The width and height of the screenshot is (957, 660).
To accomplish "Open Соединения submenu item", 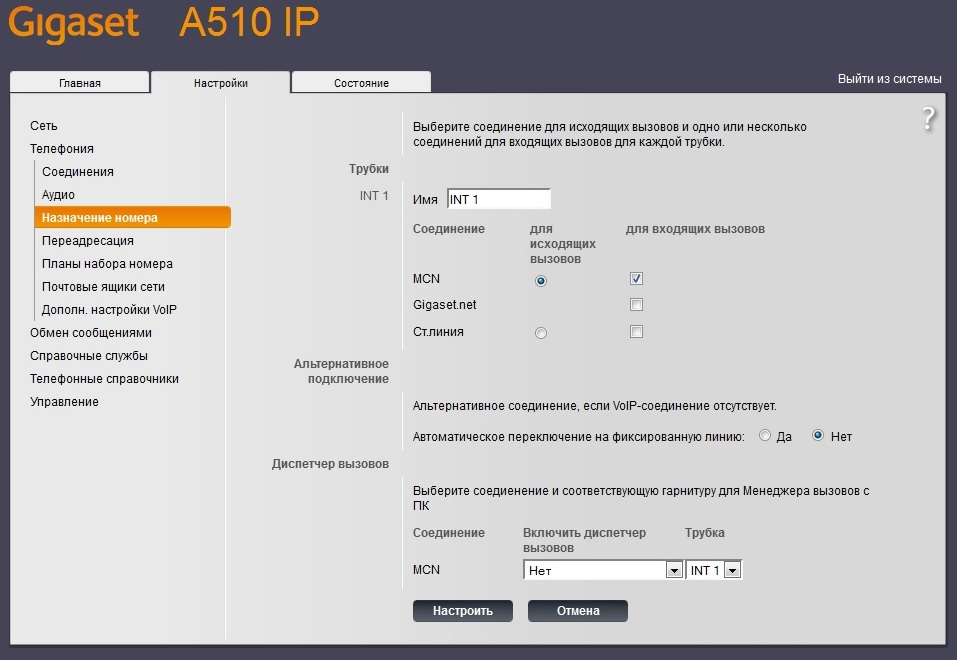I will coord(78,172).
